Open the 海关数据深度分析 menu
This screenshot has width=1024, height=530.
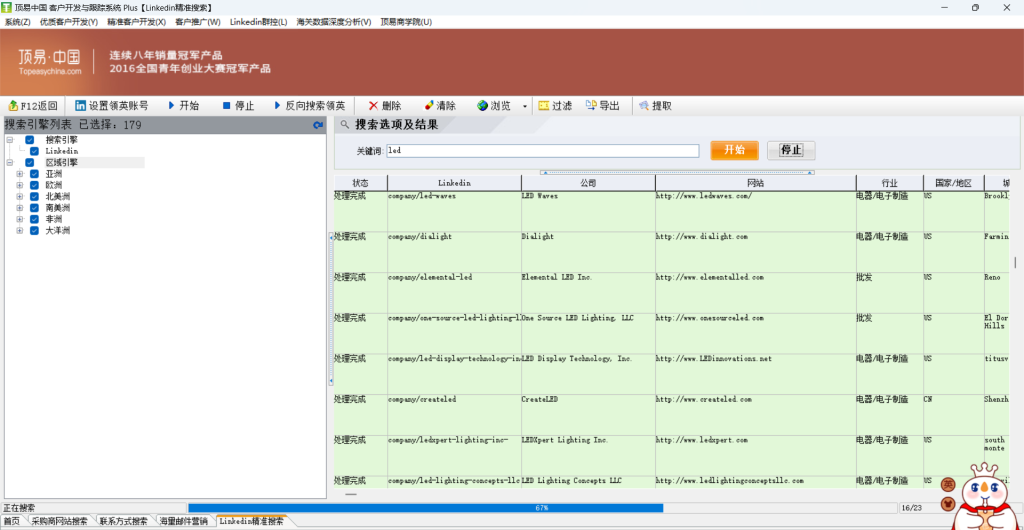point(334,21)
